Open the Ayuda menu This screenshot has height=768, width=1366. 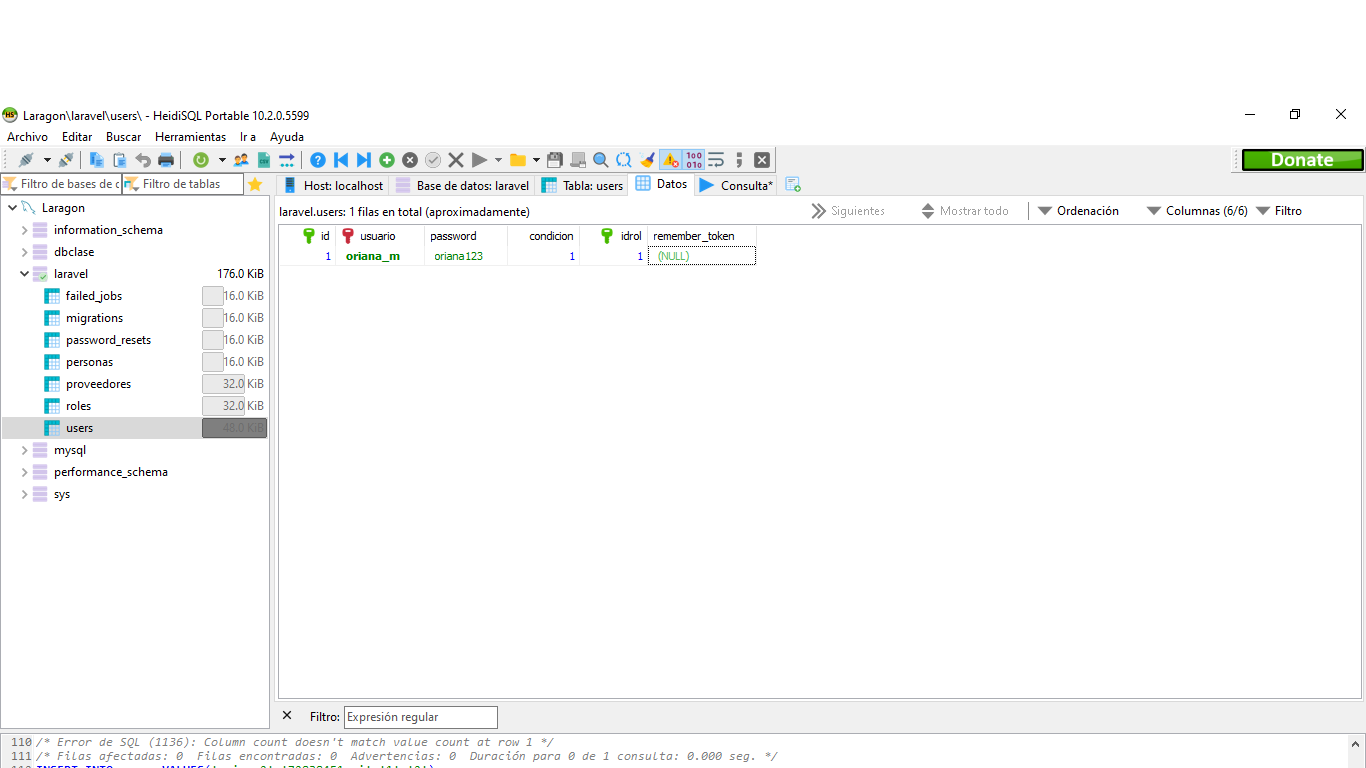(x=287, y=137)
